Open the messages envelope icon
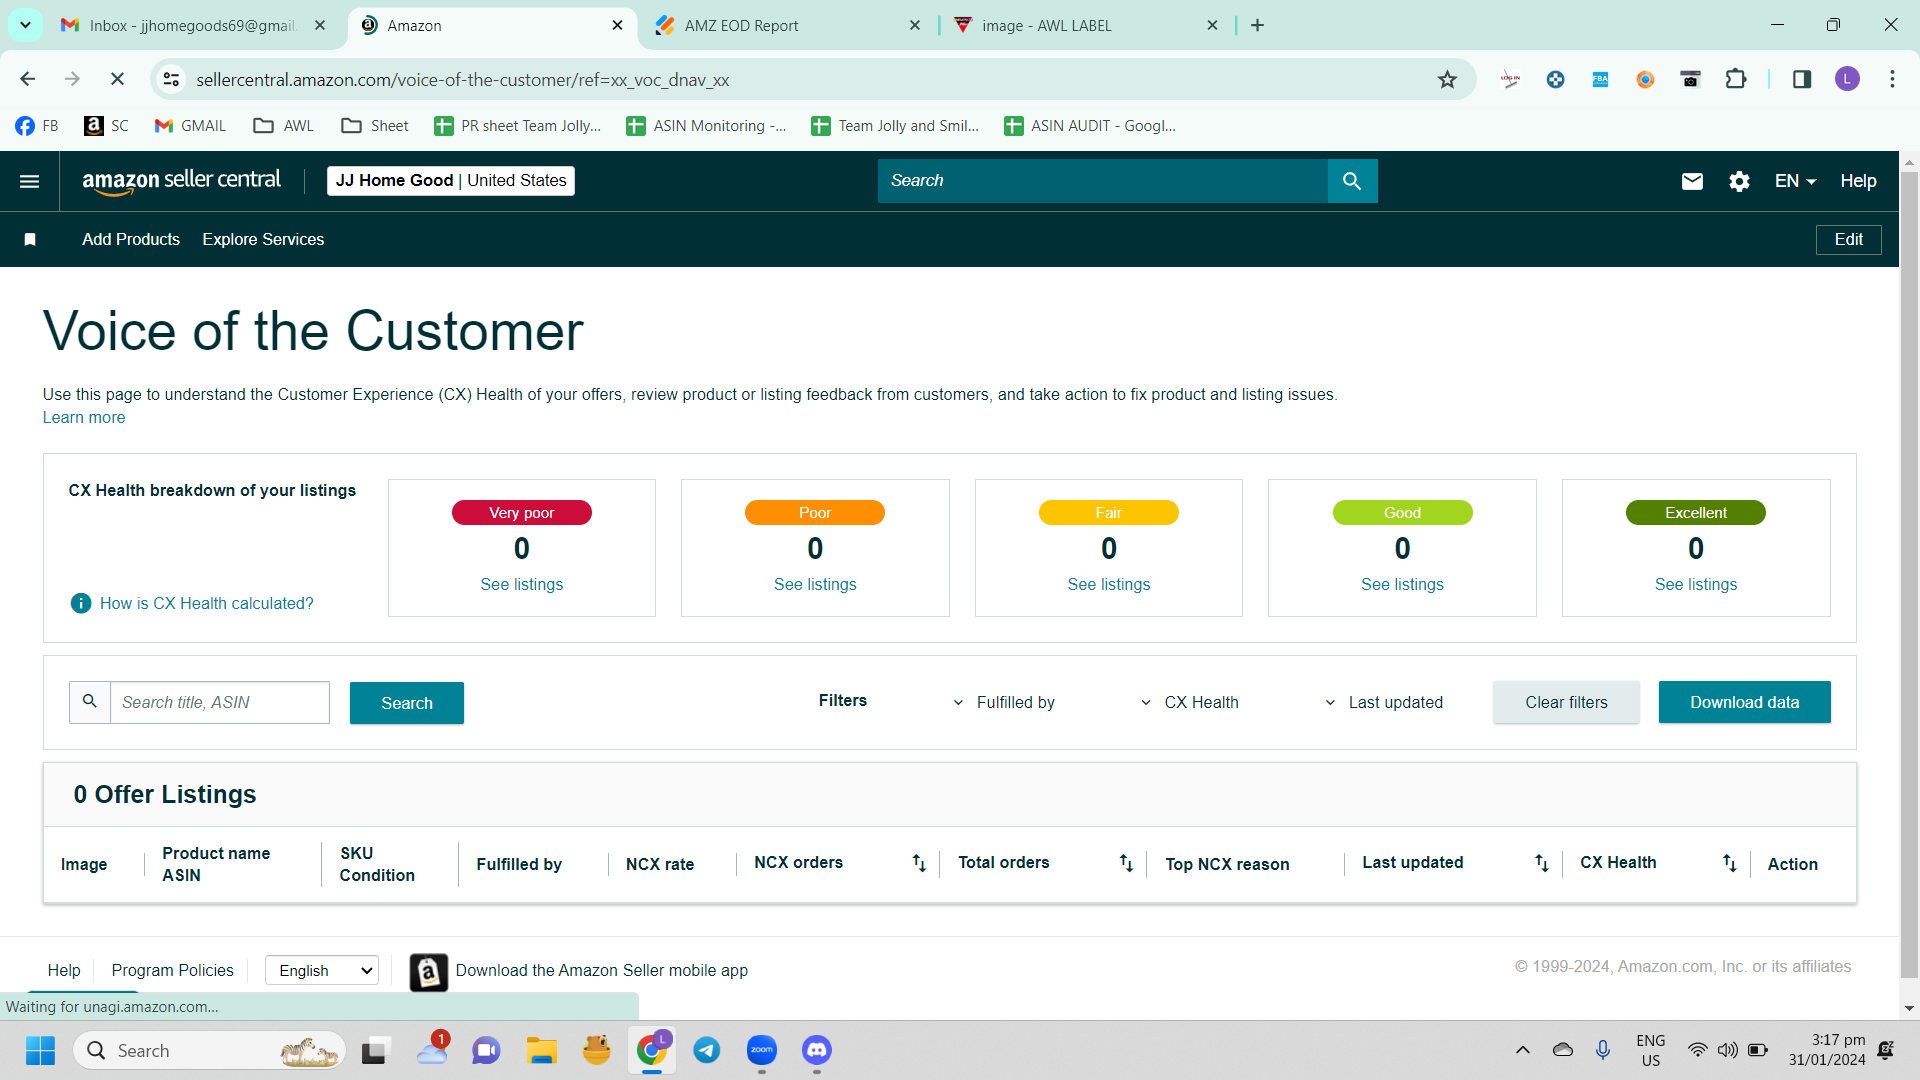The image size is (1920, 1080). tap(1692, 181)
